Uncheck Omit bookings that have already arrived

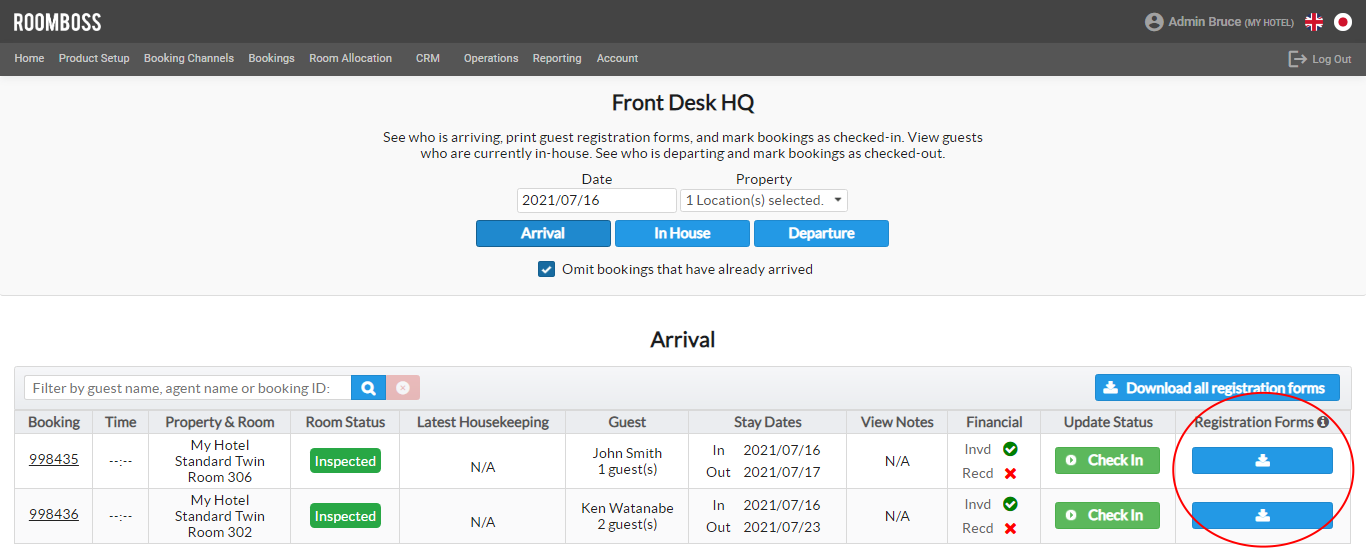pyautogui.click(x=546, y=269)
